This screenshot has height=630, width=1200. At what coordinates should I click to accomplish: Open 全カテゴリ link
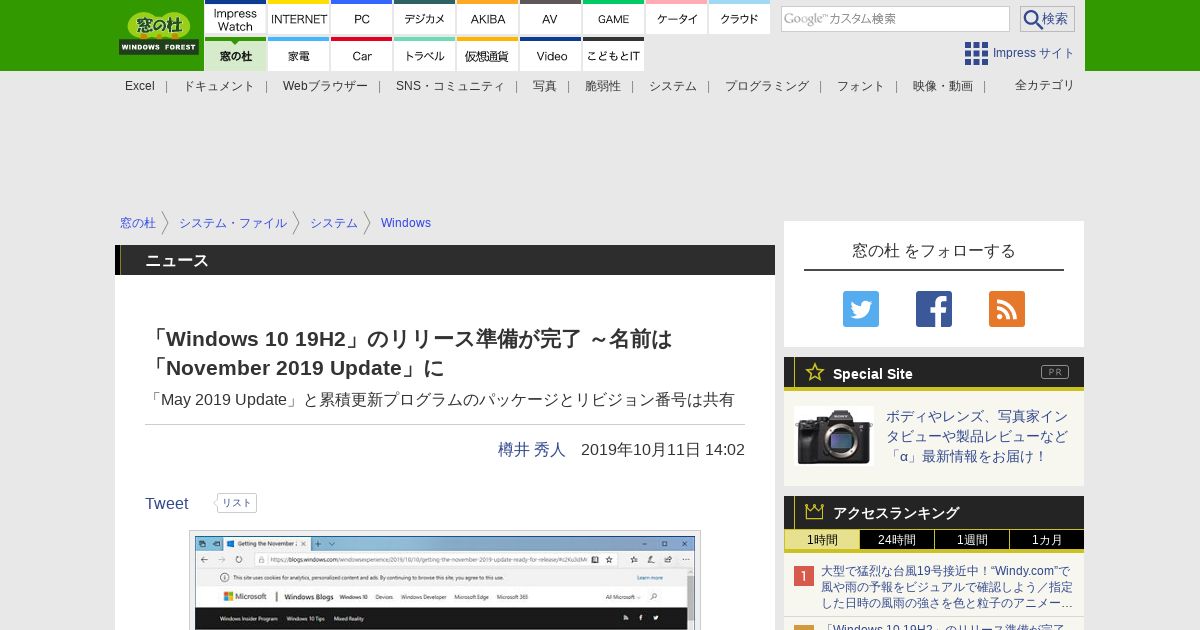coord(1045,85)
